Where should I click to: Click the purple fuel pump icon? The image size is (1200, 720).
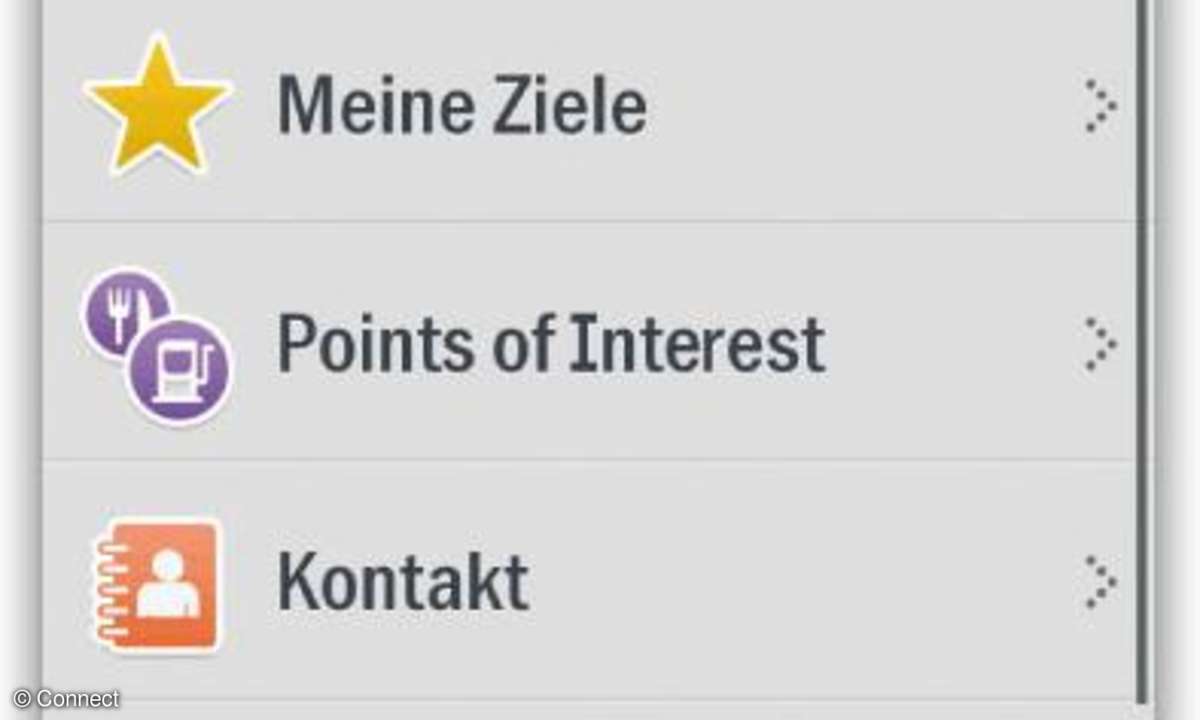(180, 369)
